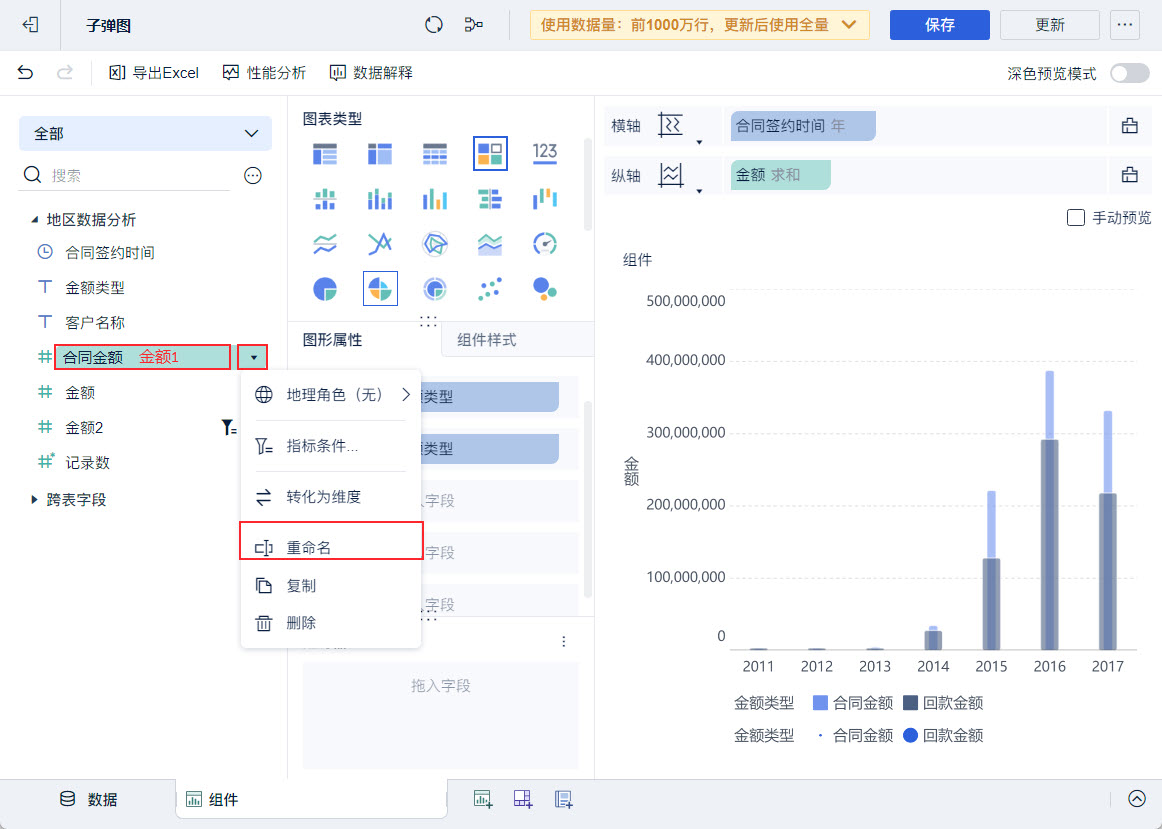Select the group table chart type

point(325,153)
